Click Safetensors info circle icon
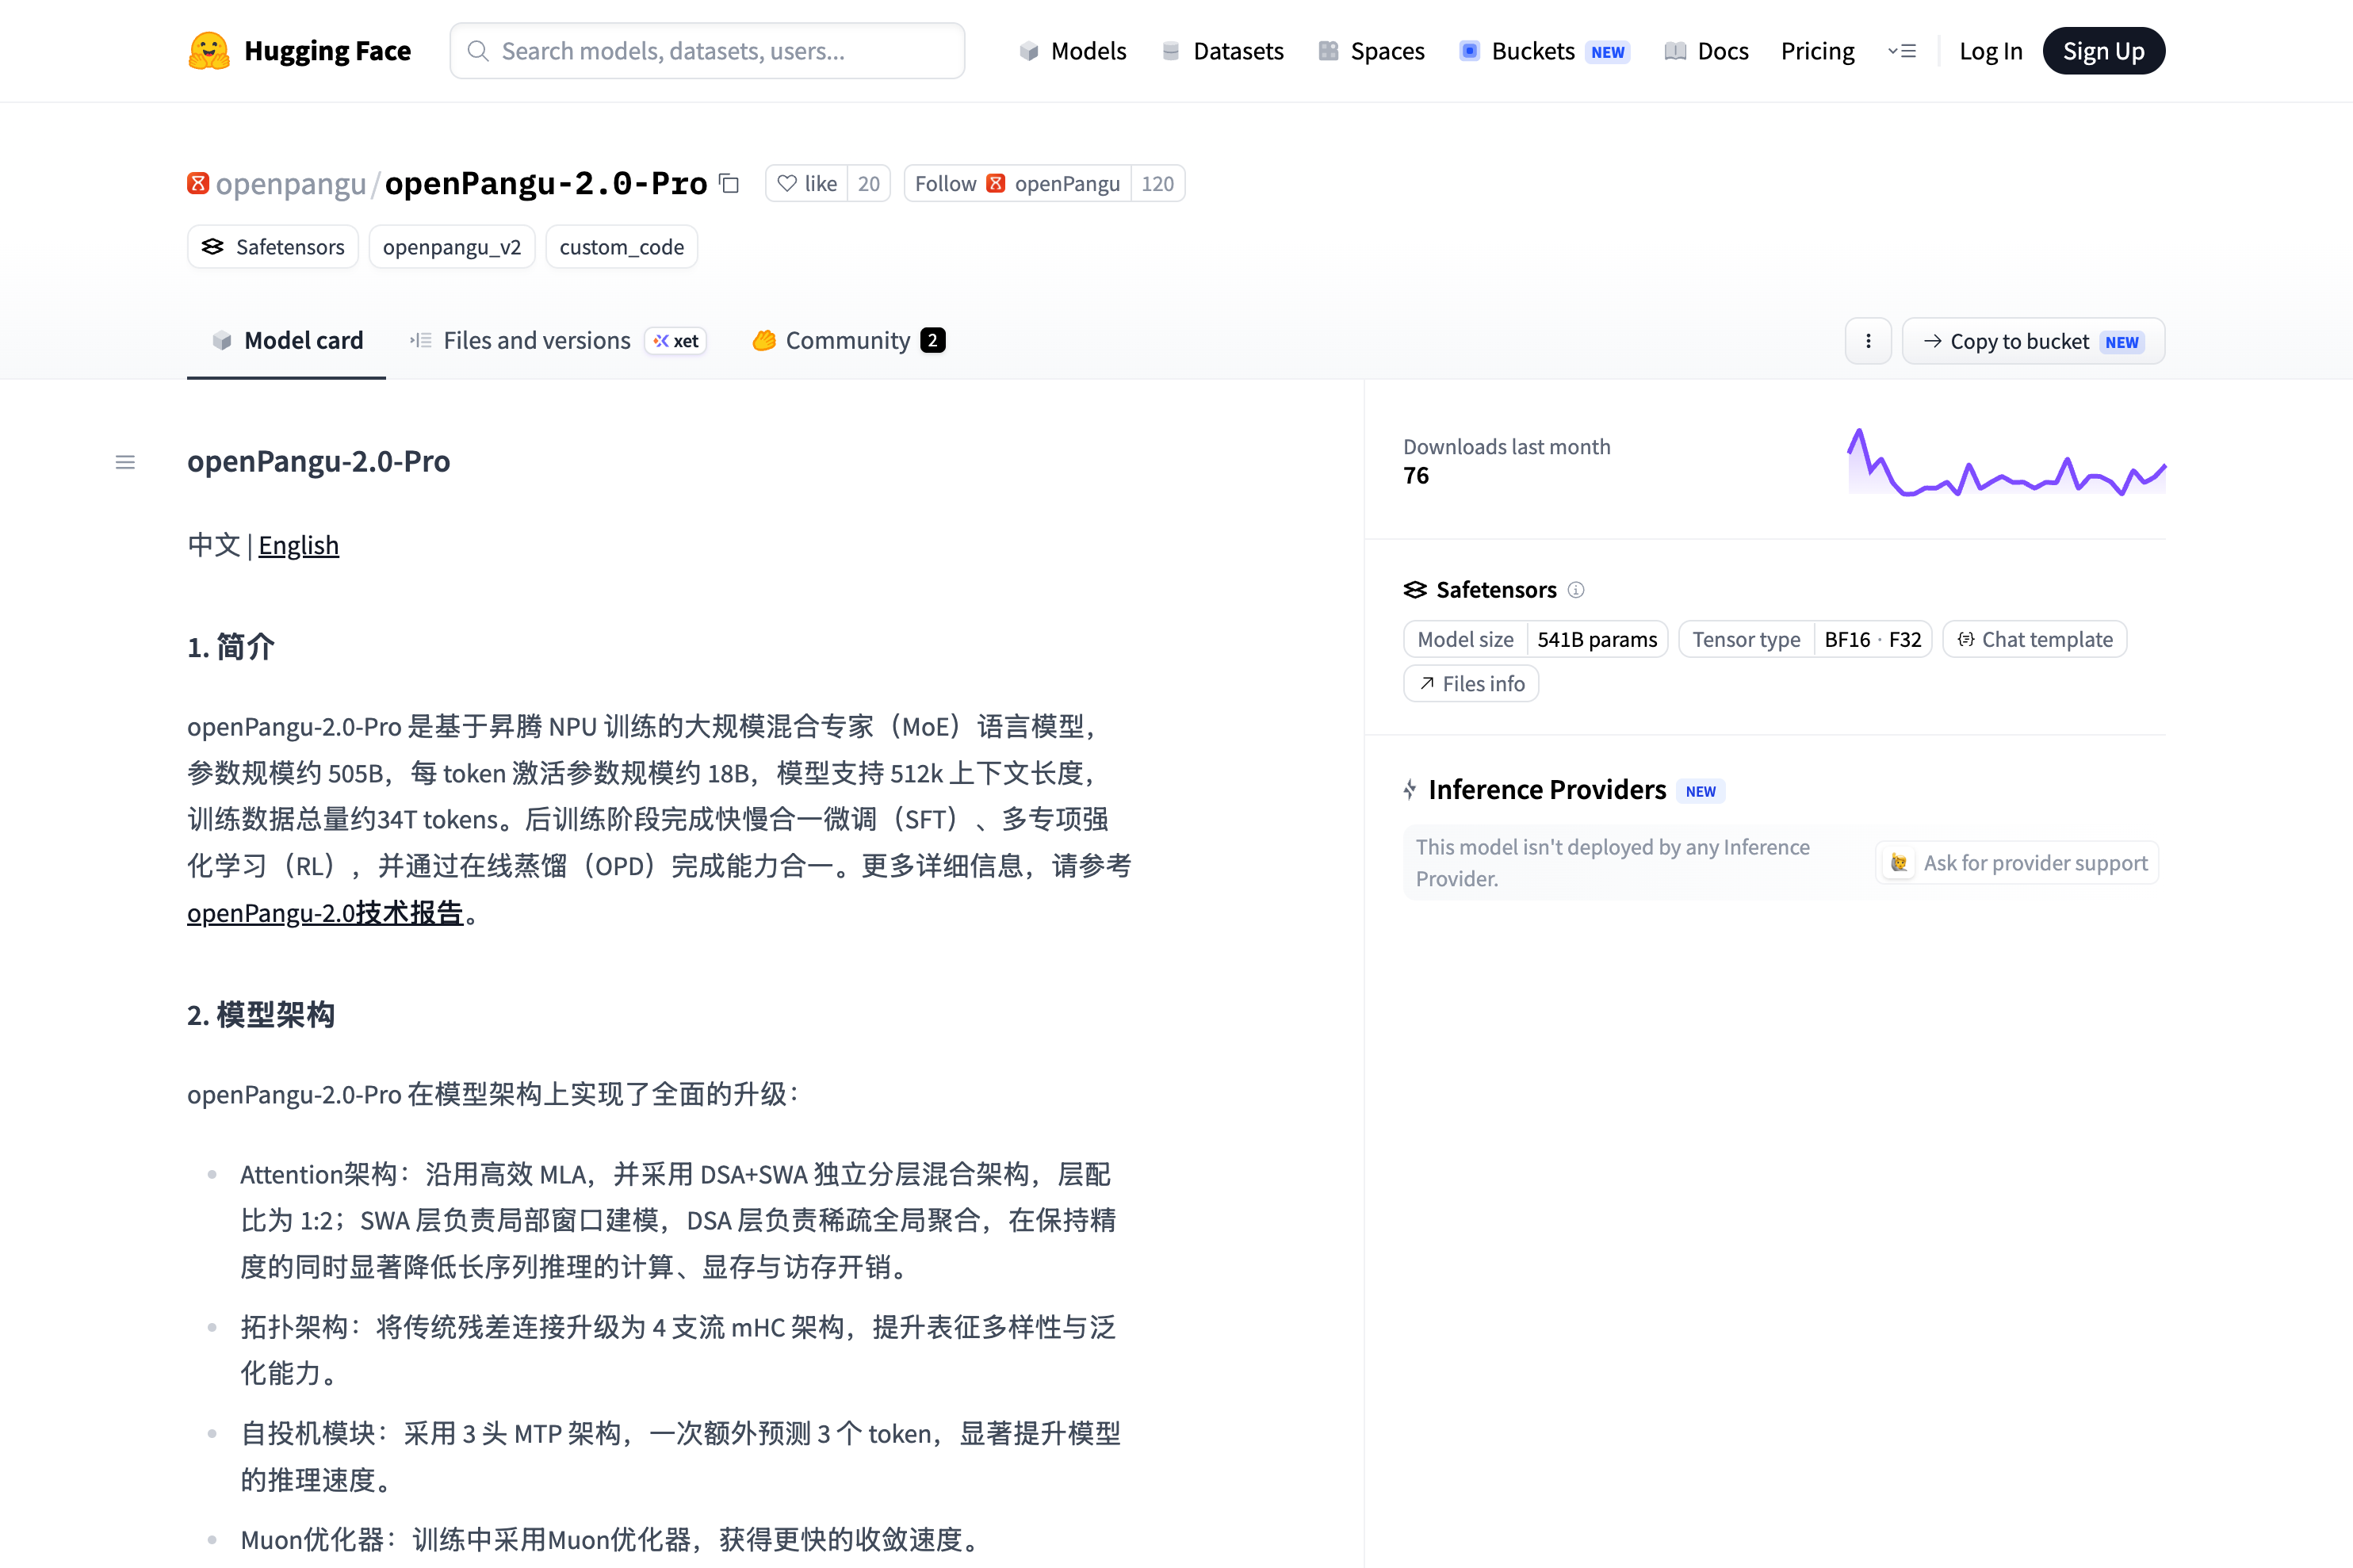 (1576, 590)
